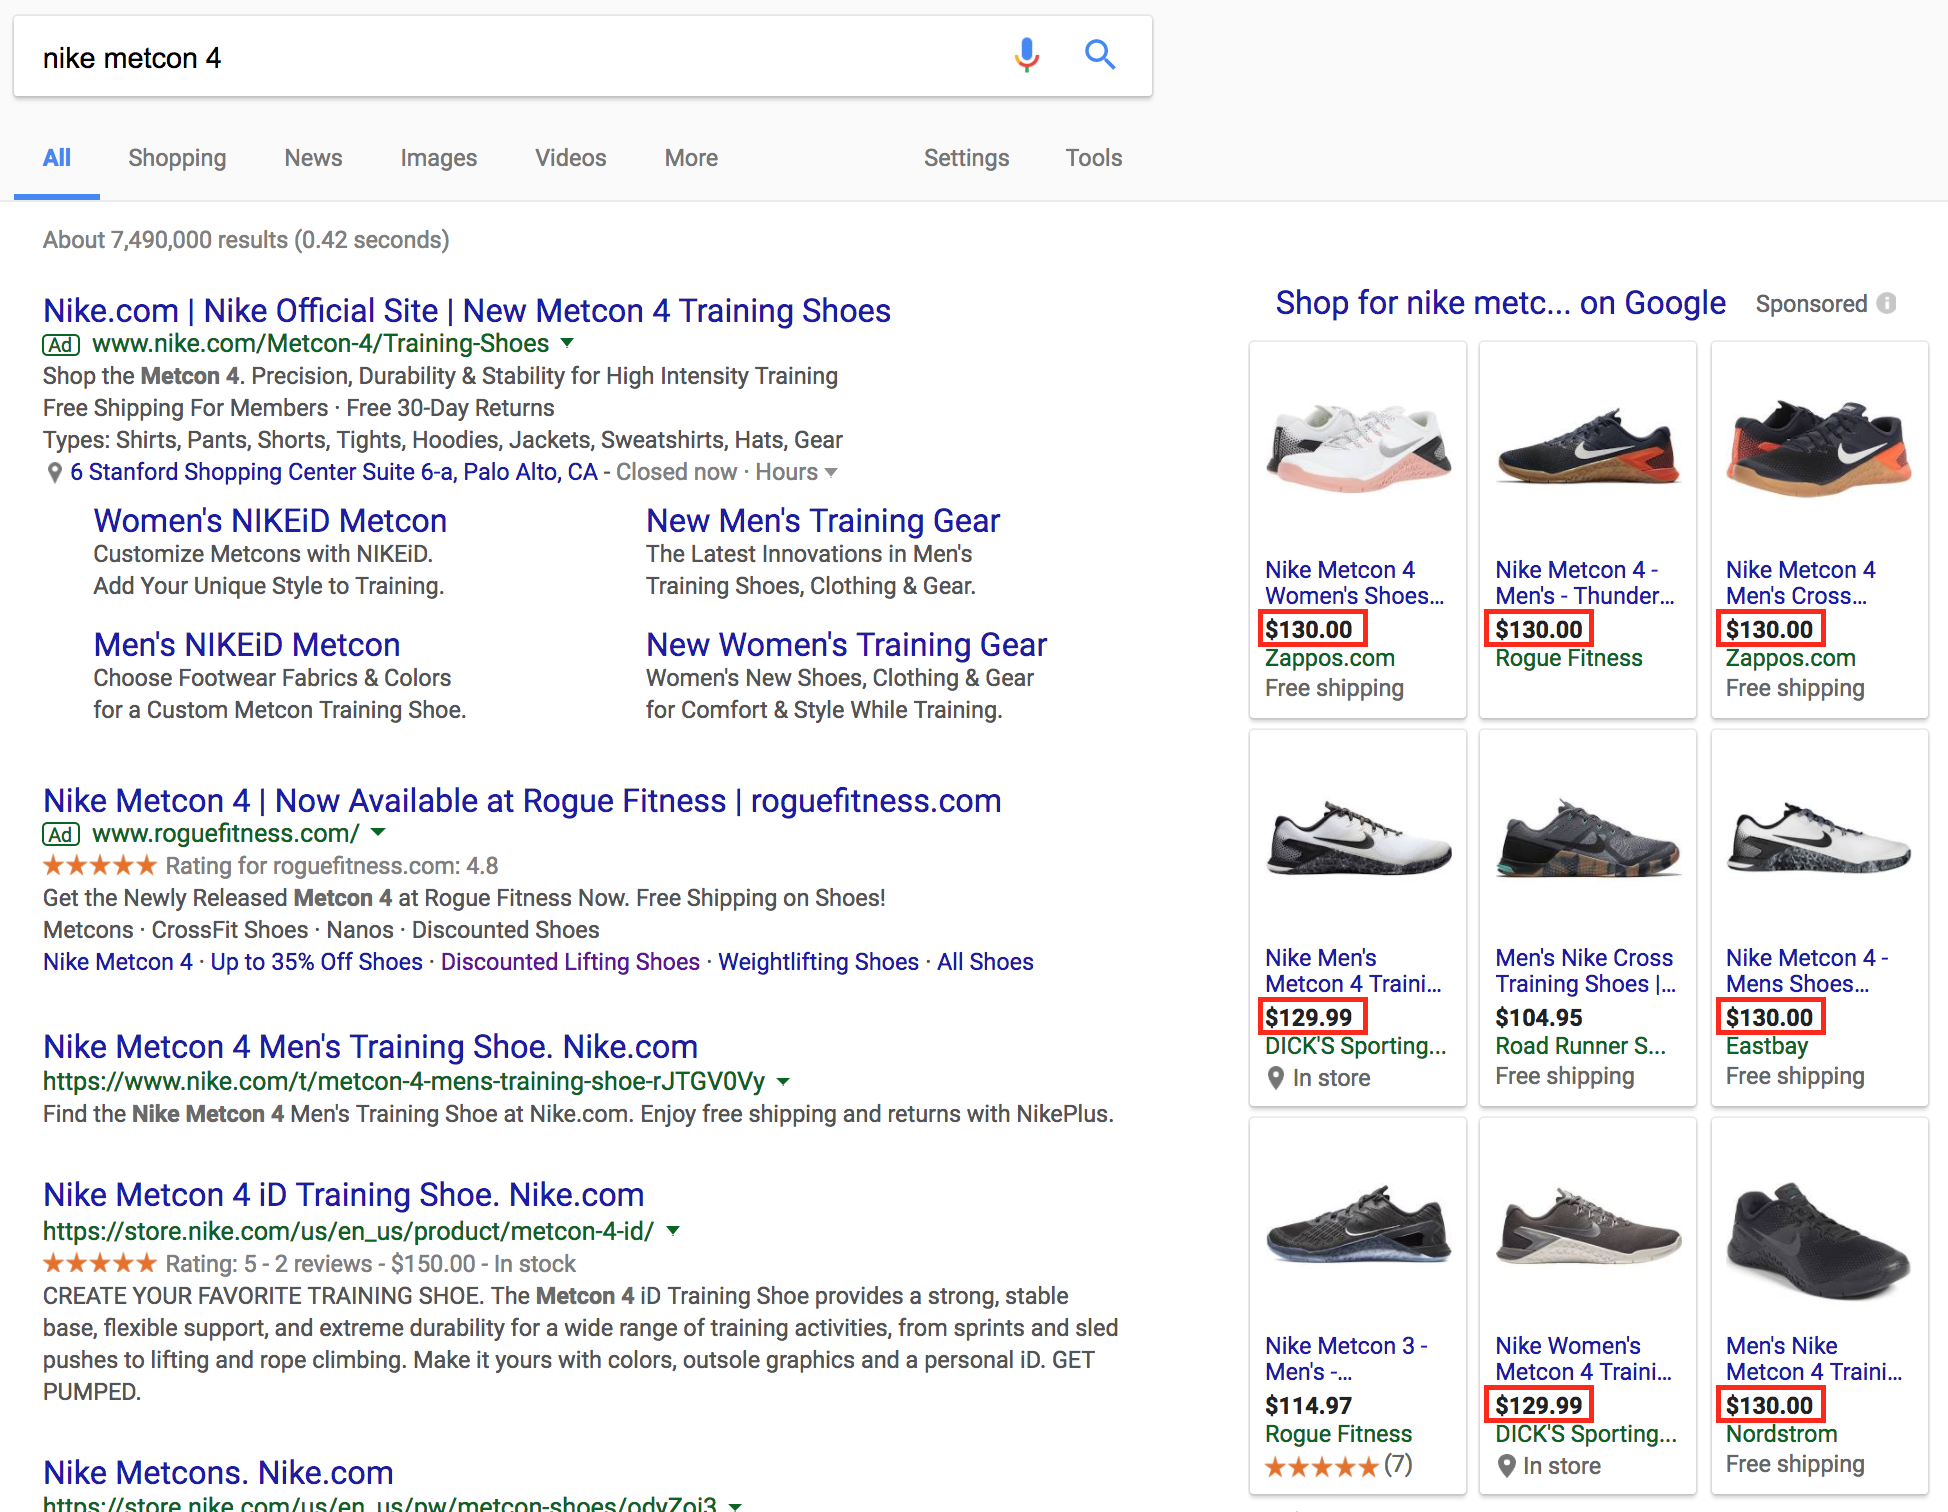Click Eastbay seller name

point(1766,1046)
